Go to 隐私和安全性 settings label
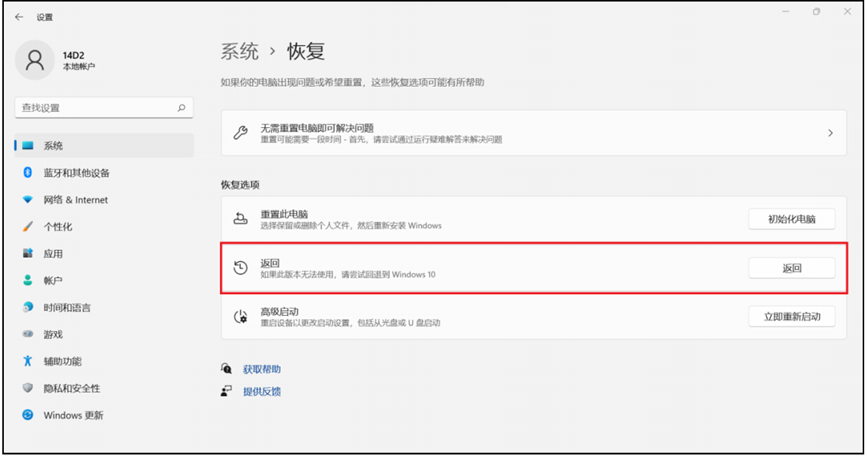The image size is (865, 456). tap(72, 388)
